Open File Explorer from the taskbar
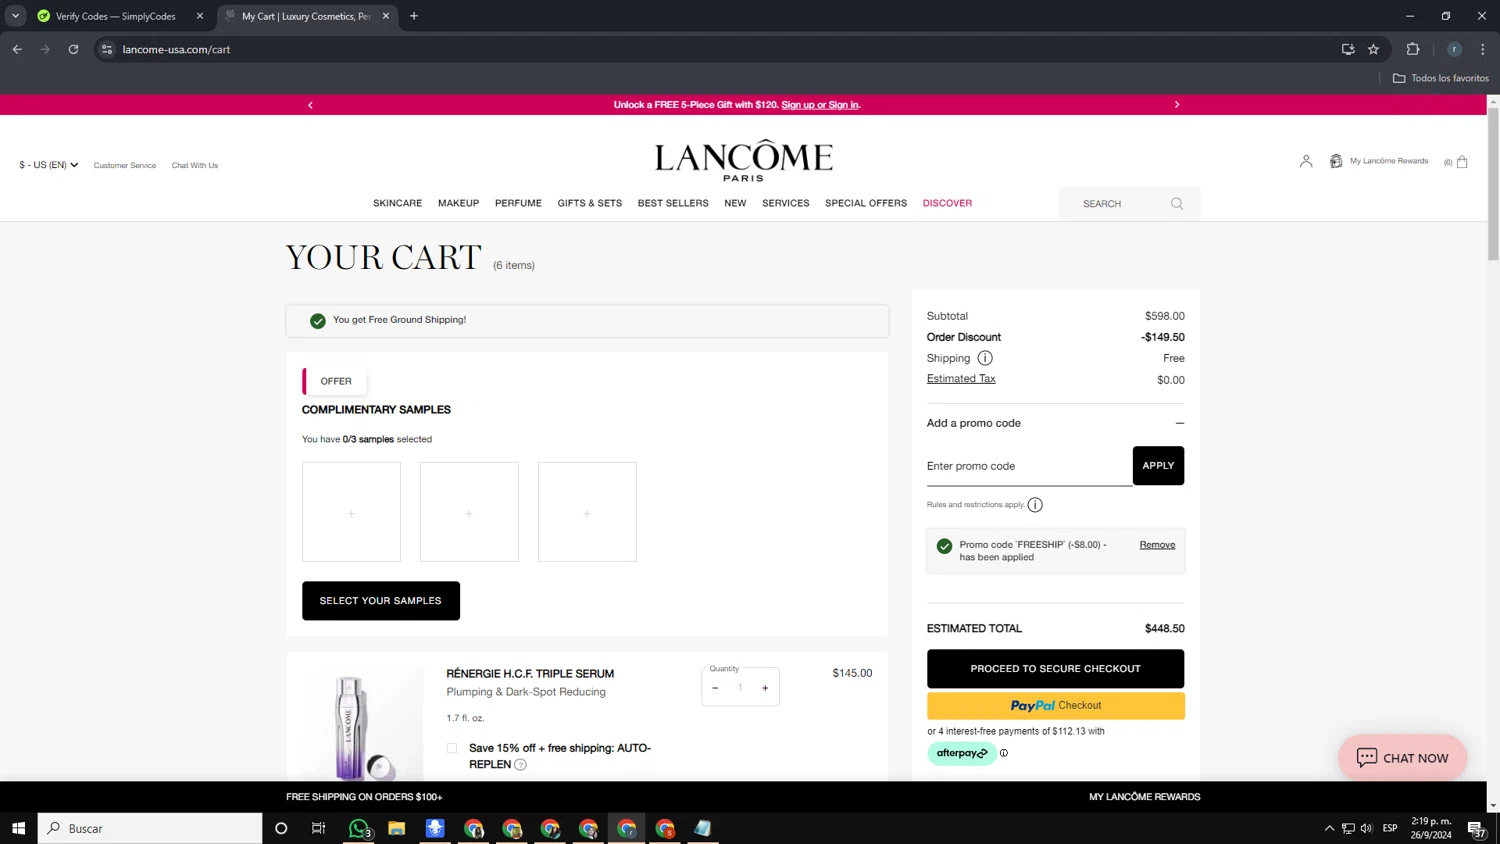1500x844 pixels. click(397, 828)
